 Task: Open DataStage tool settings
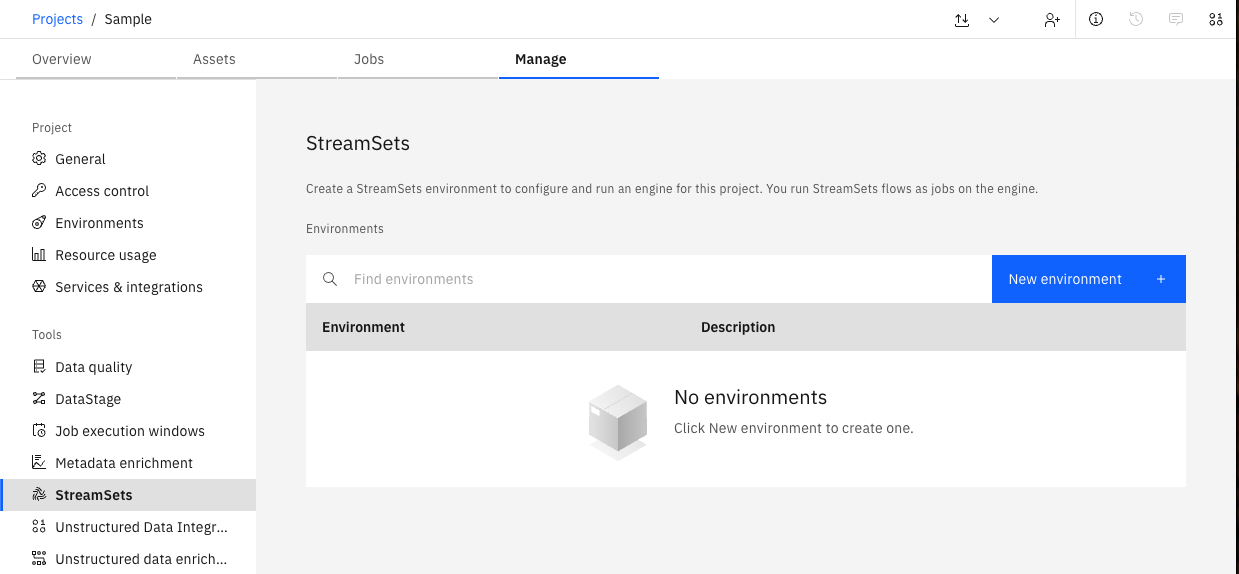point(128,399)
